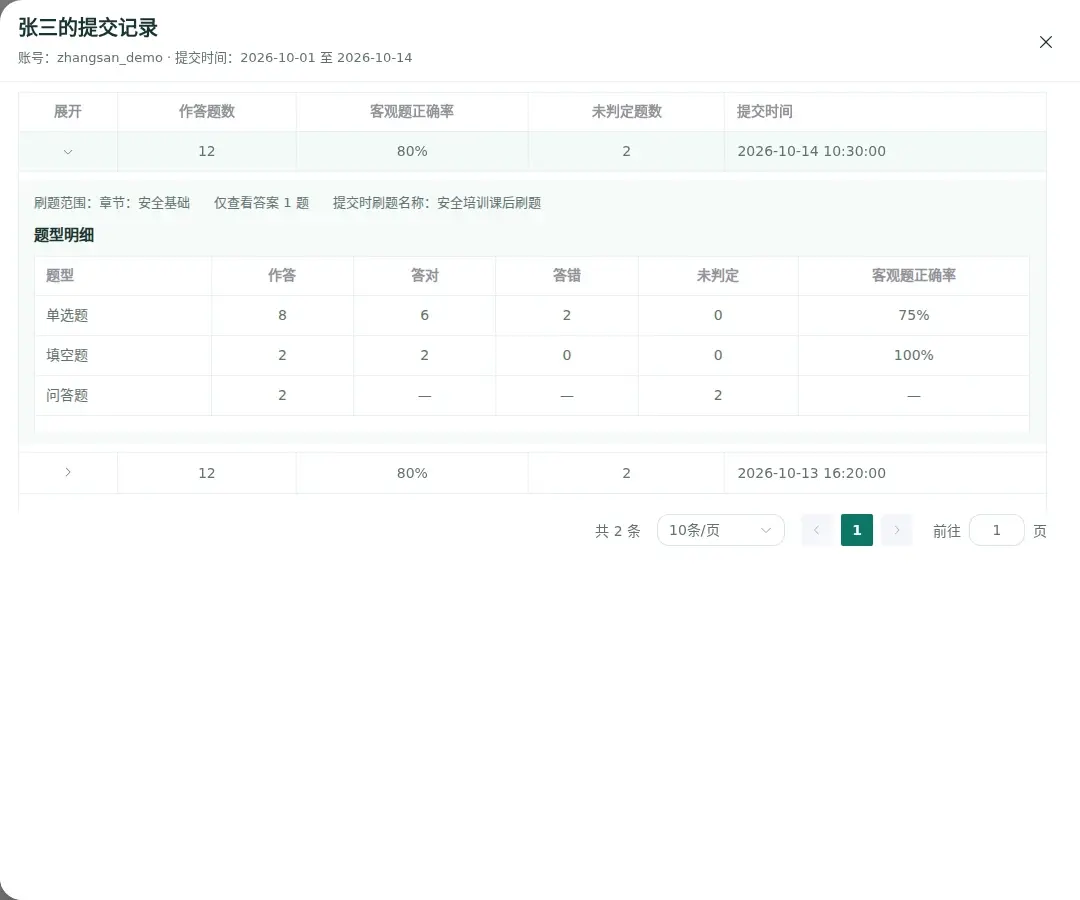Viewport: 1080px width, 900px height.
Task: Collapse the expanded 2026-10-14 submission row
Action: [x=68, y=151]
